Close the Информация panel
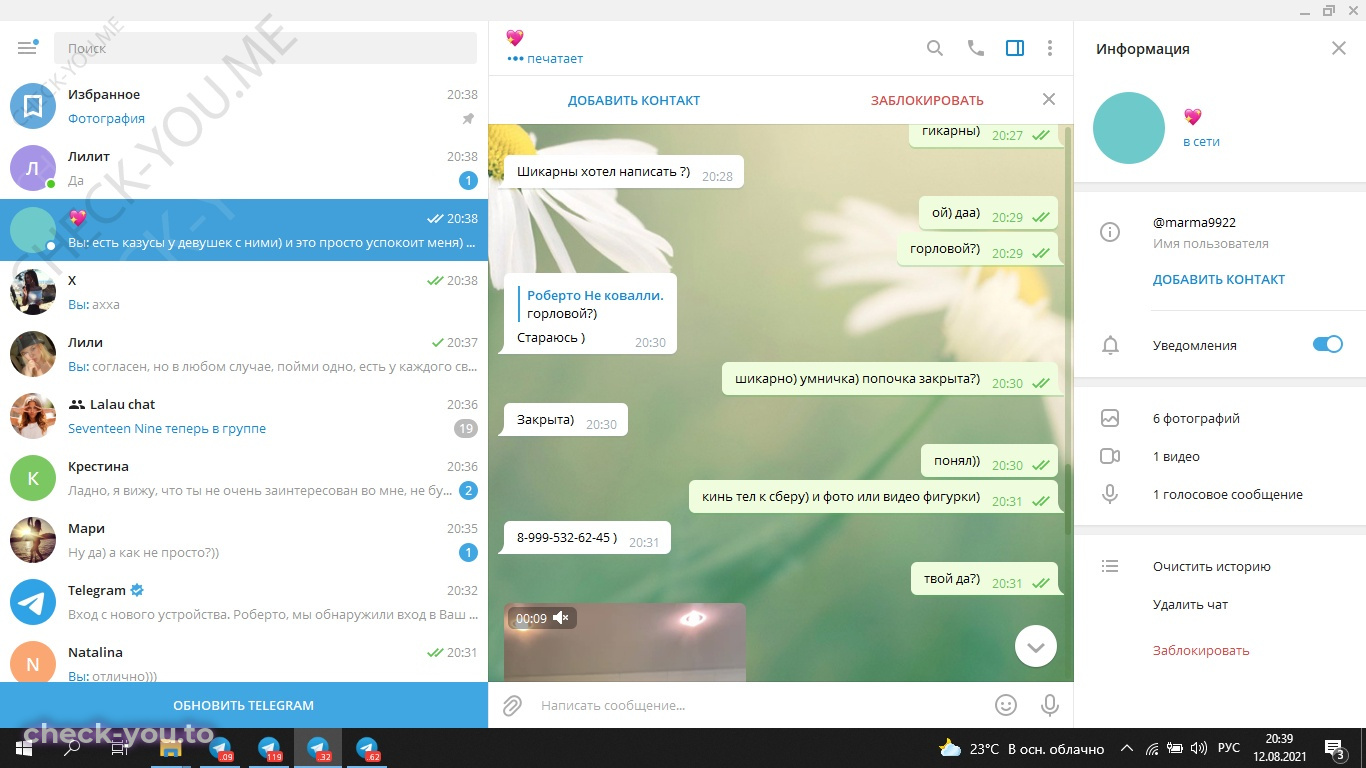Viewport: 1366px width, 768px height. (x=1339, y=48)
